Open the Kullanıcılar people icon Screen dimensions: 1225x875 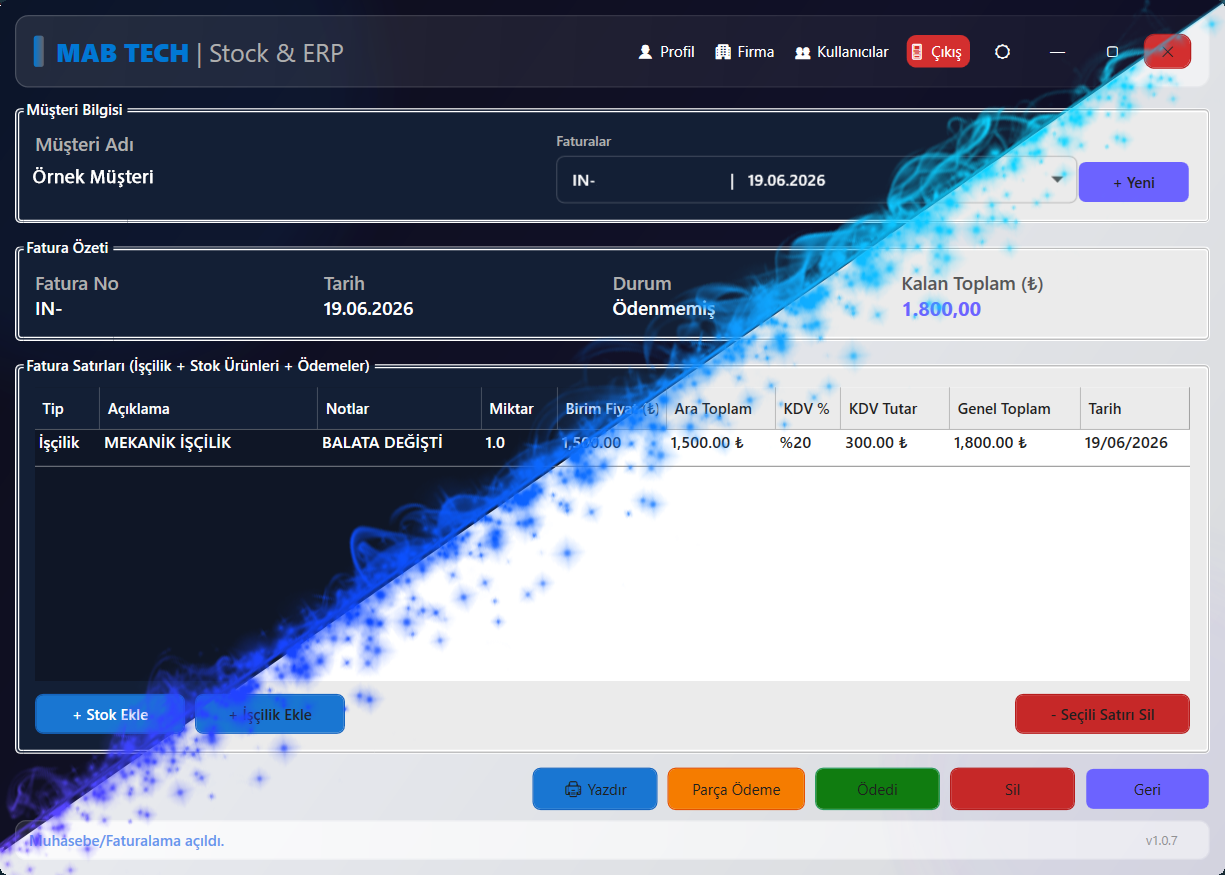click(802, 52)
